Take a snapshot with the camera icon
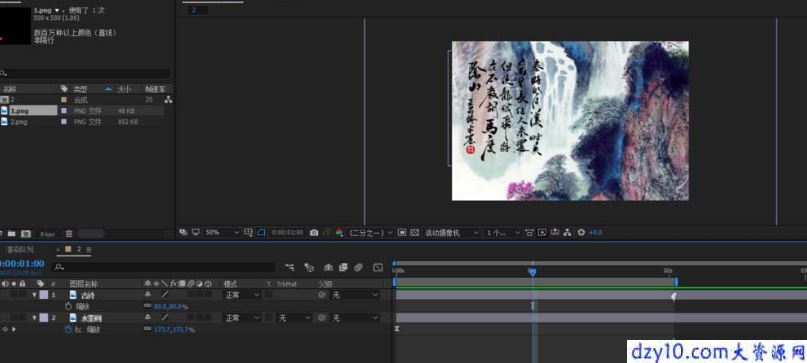 (x=314, y=233)
